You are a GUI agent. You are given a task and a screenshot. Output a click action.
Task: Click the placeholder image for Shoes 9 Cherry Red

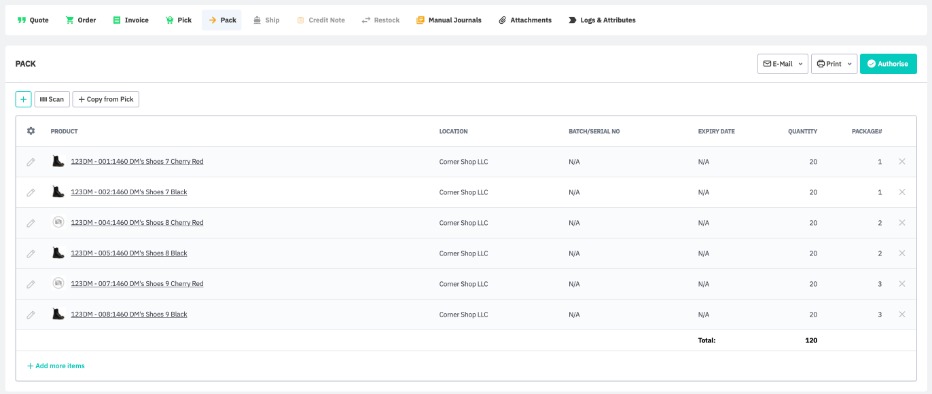[58, 283]
